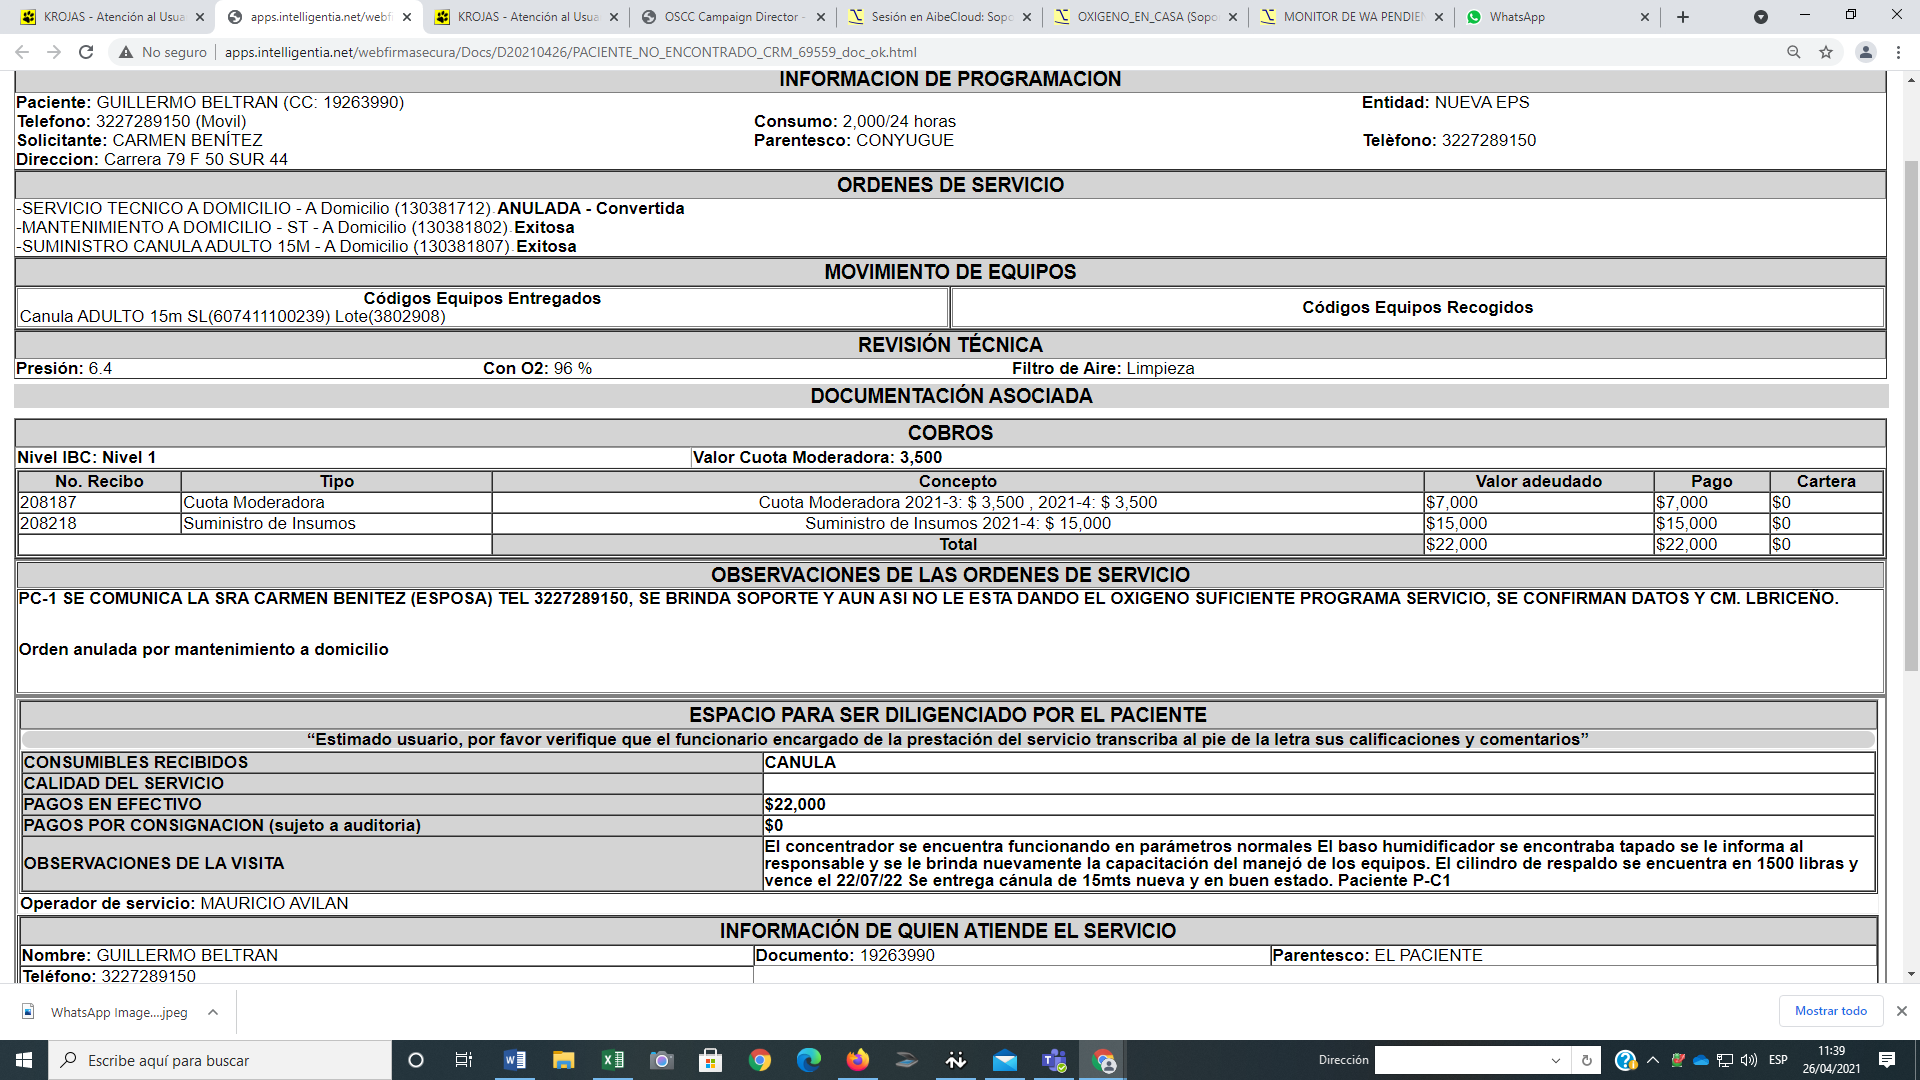Click Mostrar todo in downloads bar
Image resolution: width=1920 pixels, height=1080 pixels.
pos(1830,1011)
